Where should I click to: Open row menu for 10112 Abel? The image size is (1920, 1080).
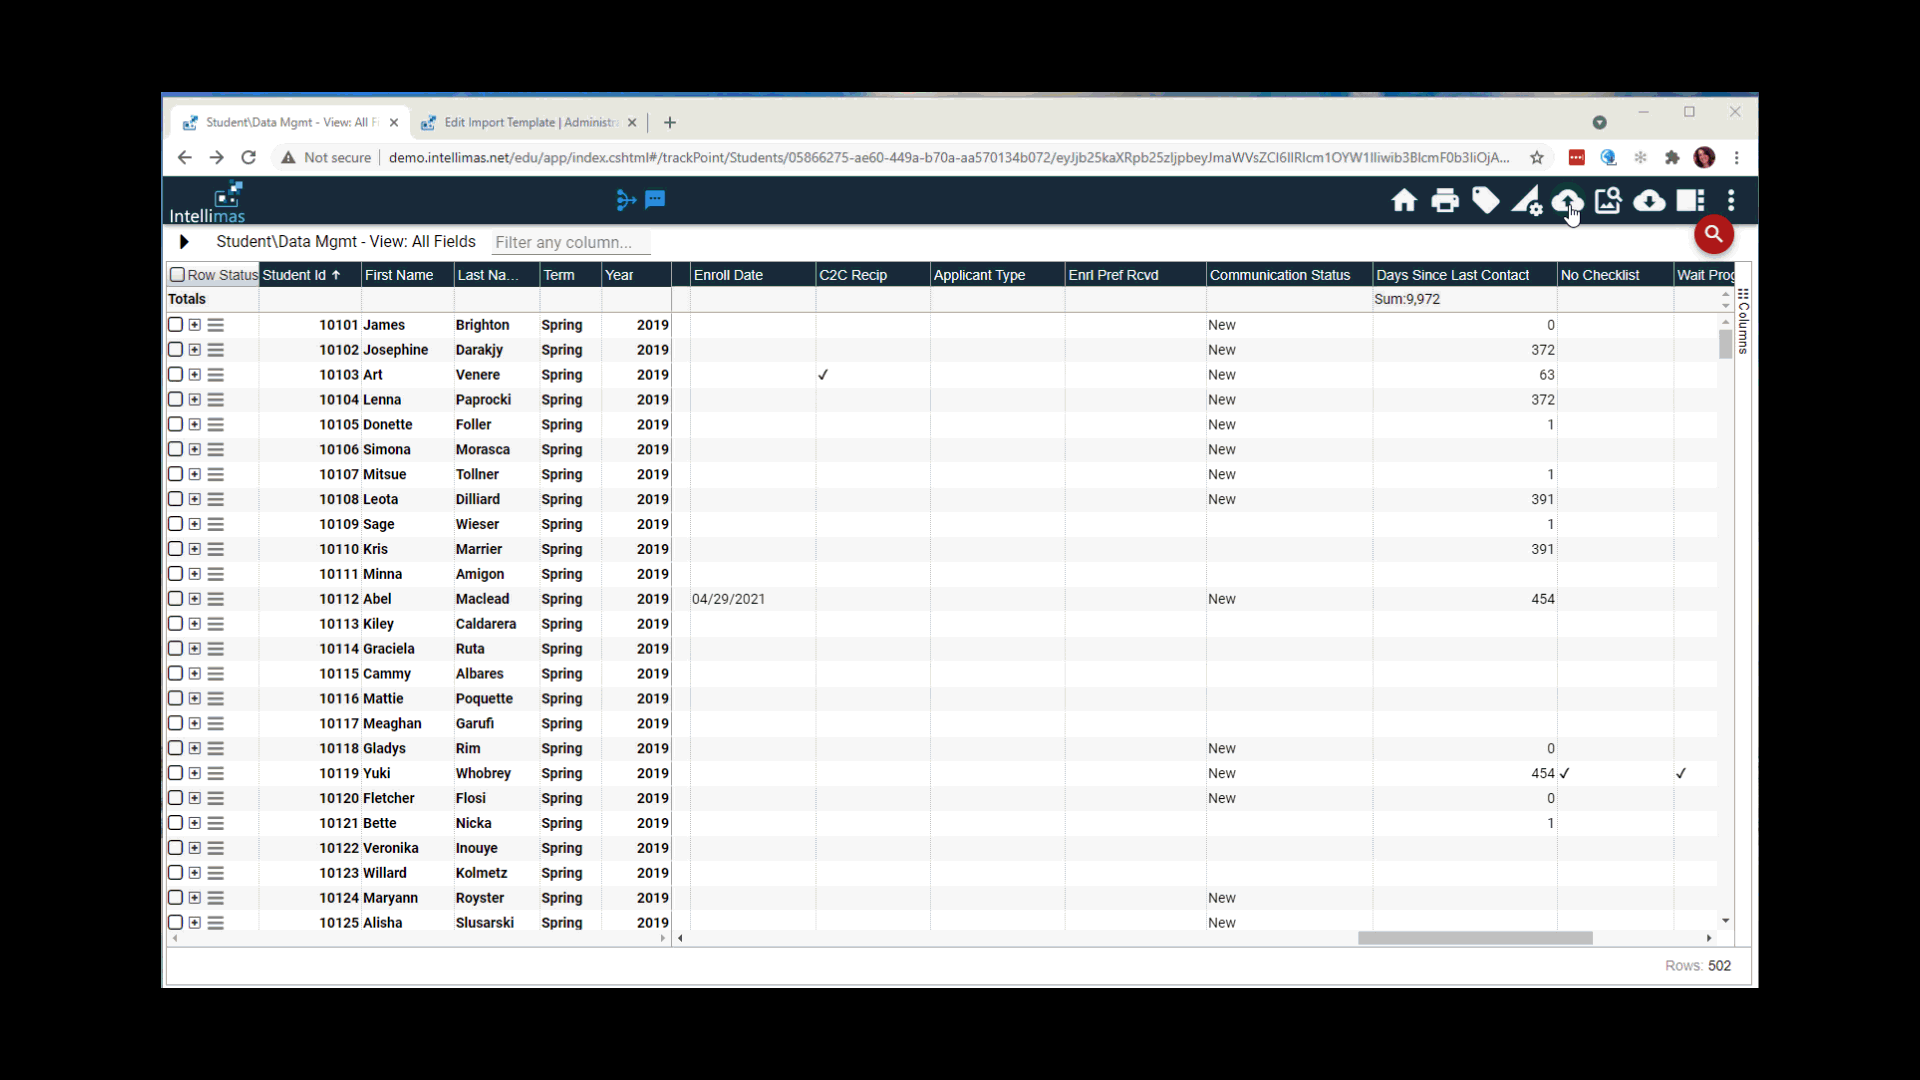(x=216, y=599)
